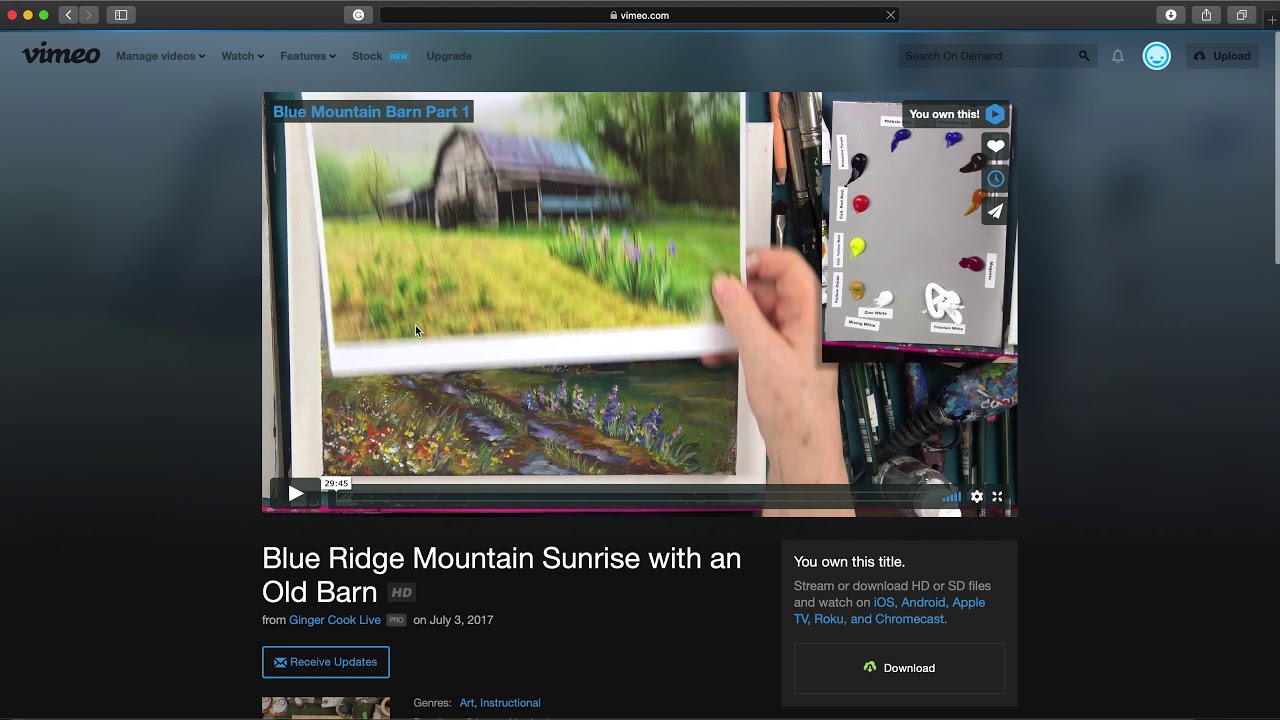Open the Ginger Cook Live profile link
The height and width of the screenshot is (720, 1280).
point(335,620)
